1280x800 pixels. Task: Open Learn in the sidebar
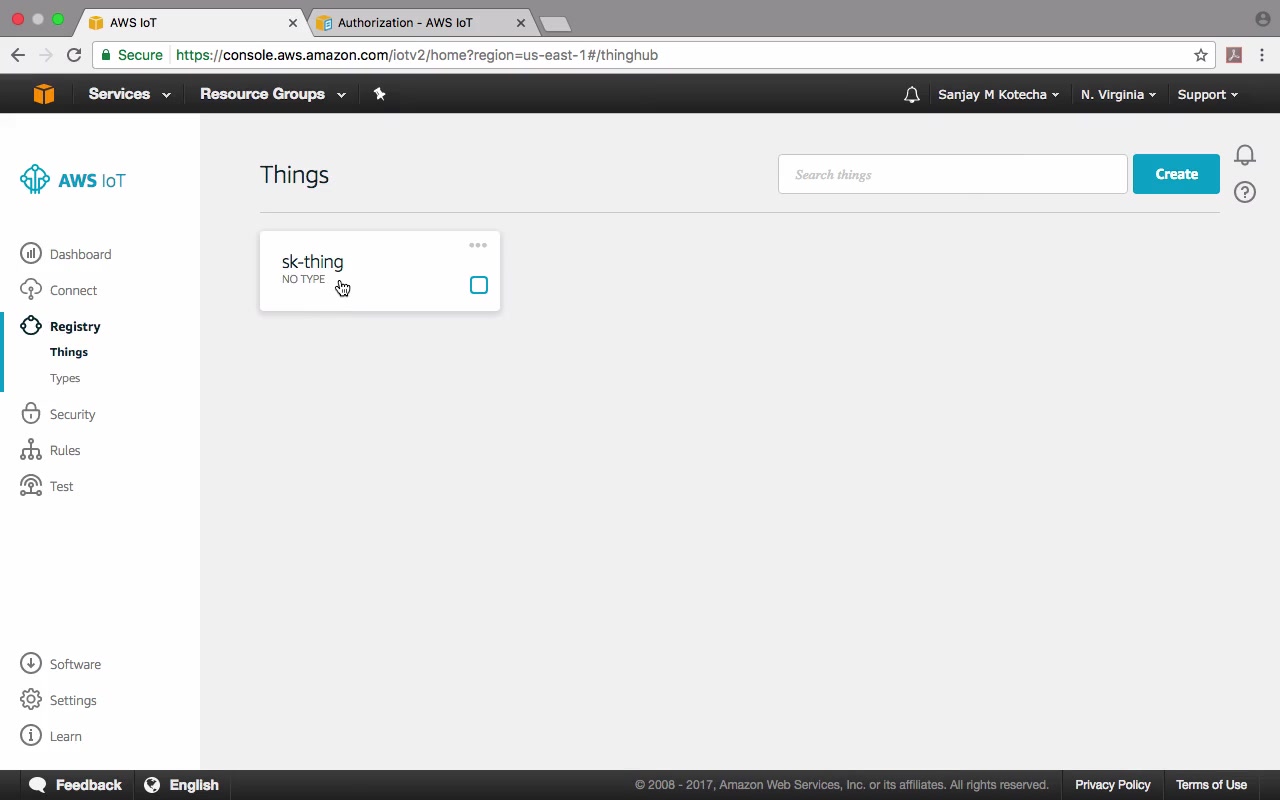66,736
